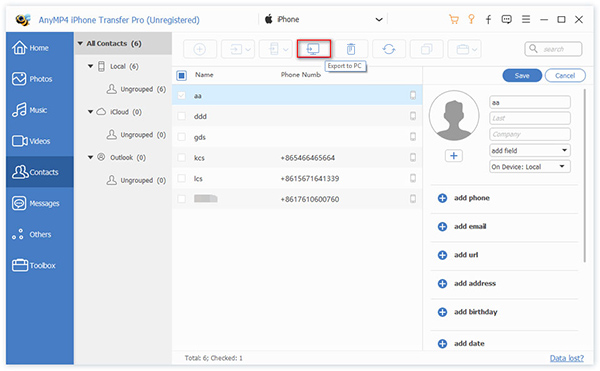This screenshot has height=371, width=600.
Task: Click the add date plus icon
Action: click(442, 343)
